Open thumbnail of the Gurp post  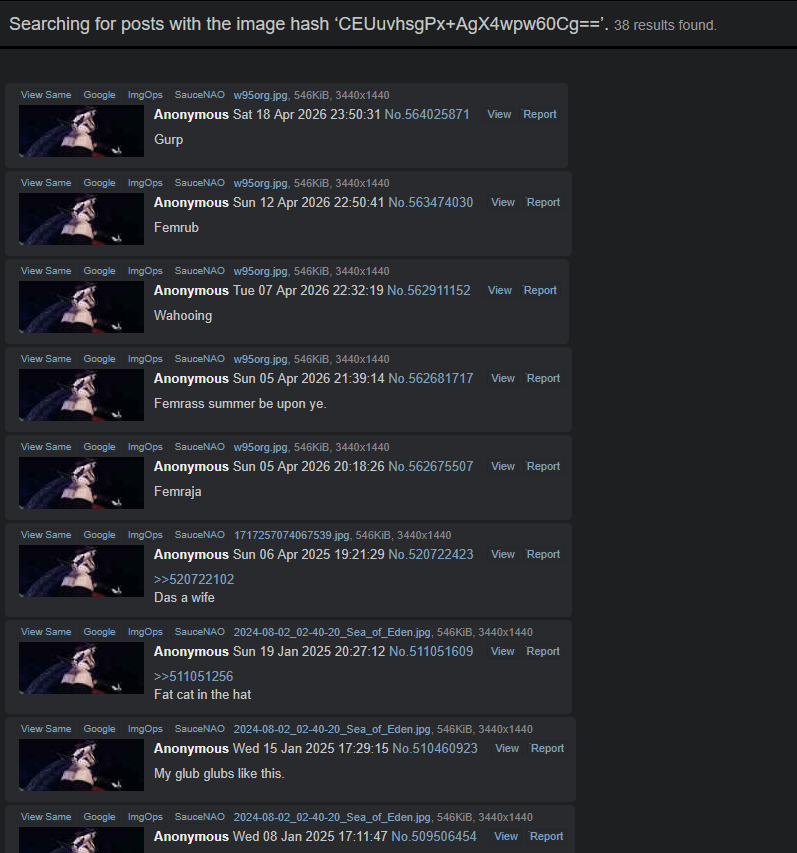coord(82,131)
